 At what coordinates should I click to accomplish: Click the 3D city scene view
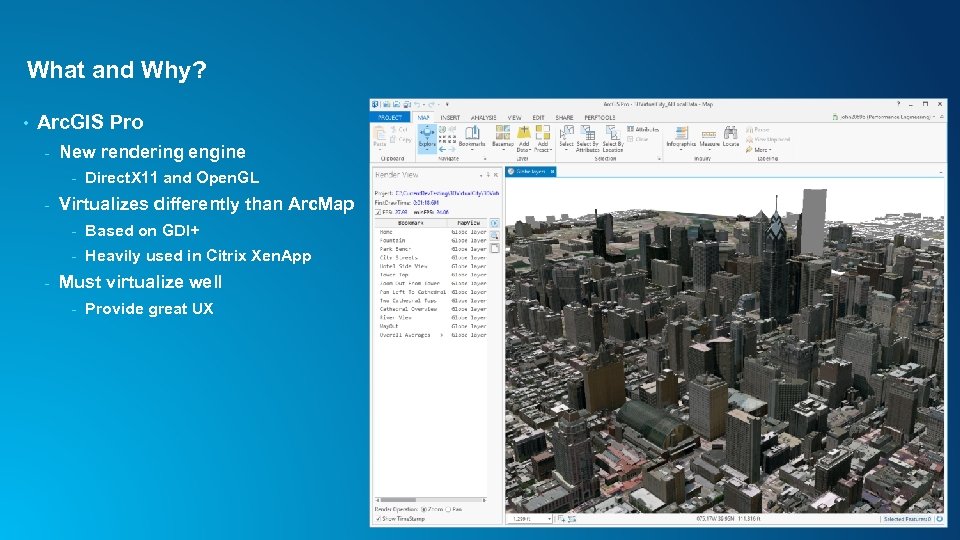tap(724, 346)
